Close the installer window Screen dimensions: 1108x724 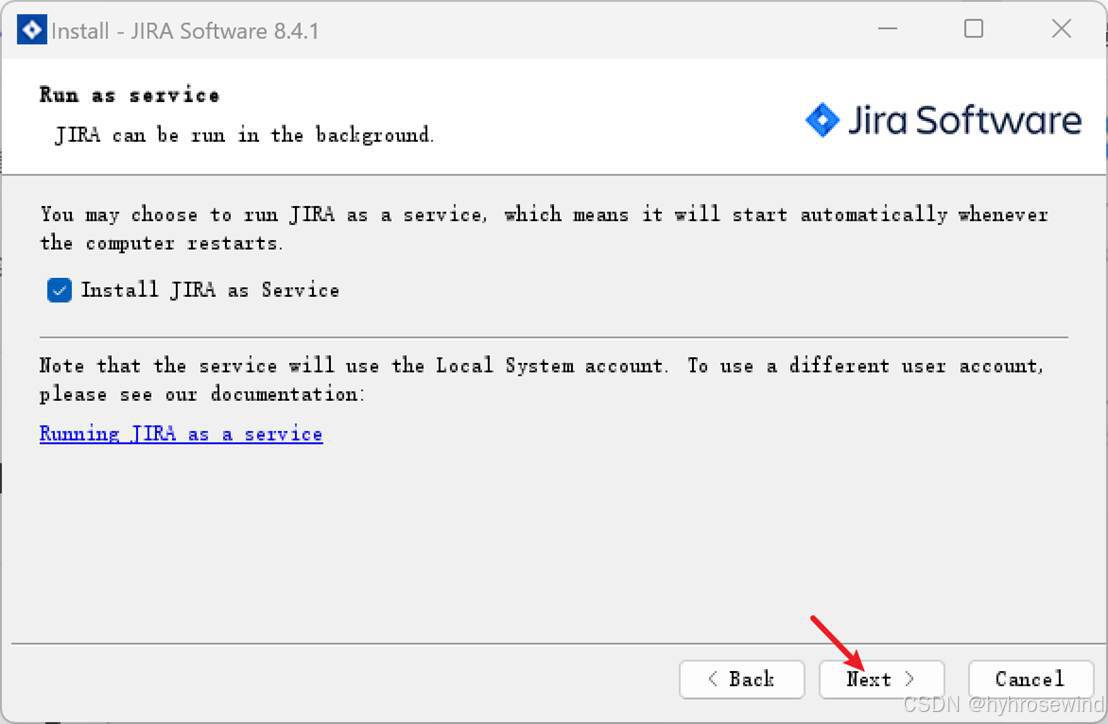(1061, 29)
